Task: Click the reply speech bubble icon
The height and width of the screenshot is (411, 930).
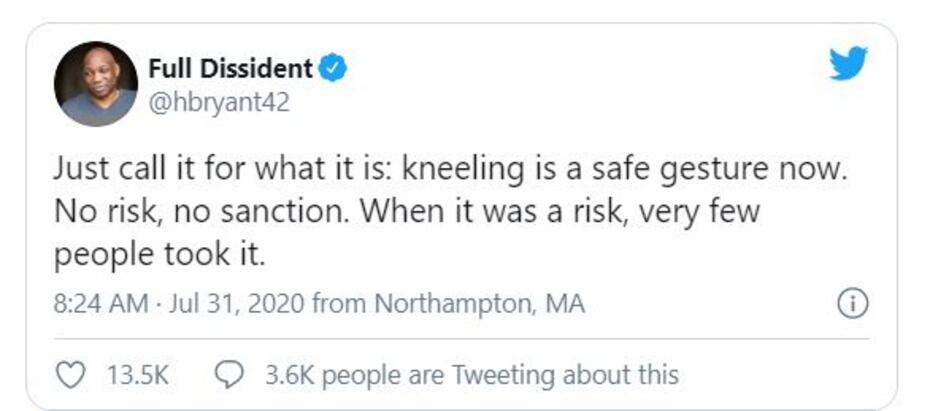Action: tap(229, 375)
